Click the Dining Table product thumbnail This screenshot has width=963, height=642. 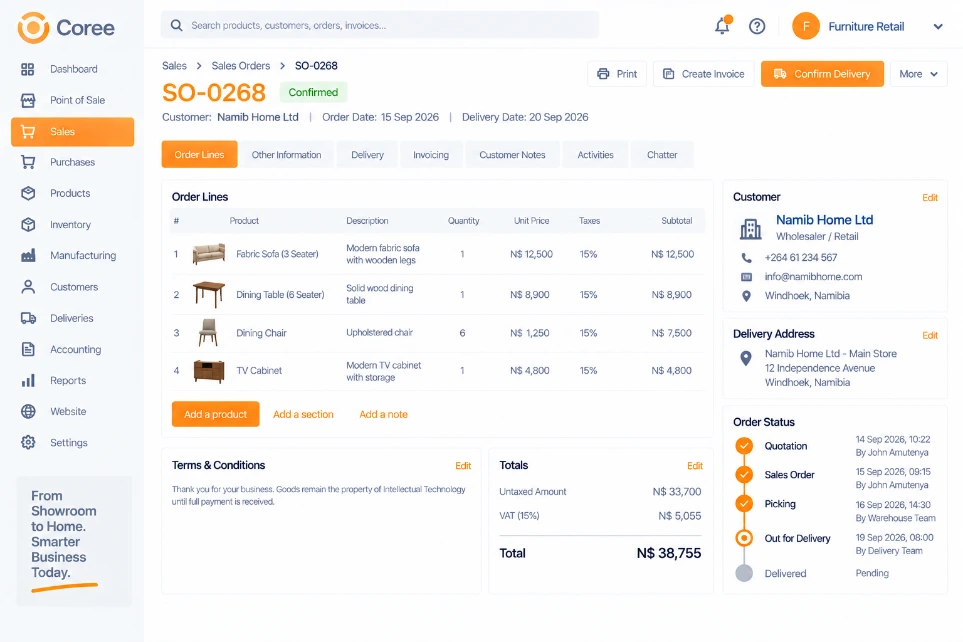click(209, 294)
